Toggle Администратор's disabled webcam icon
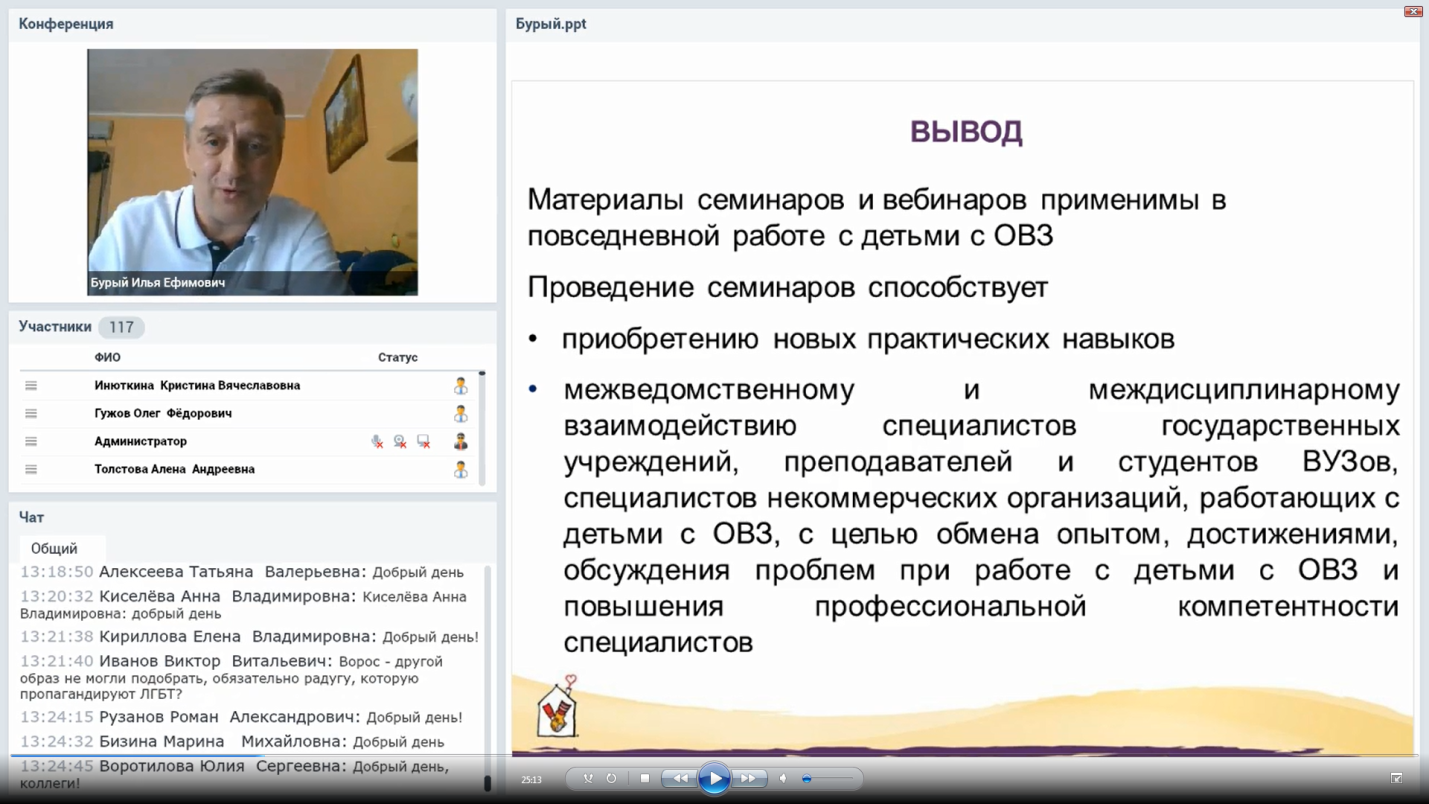Image resolution: width=1429 pixels, height=804 pixels. [x=400, y=441]
